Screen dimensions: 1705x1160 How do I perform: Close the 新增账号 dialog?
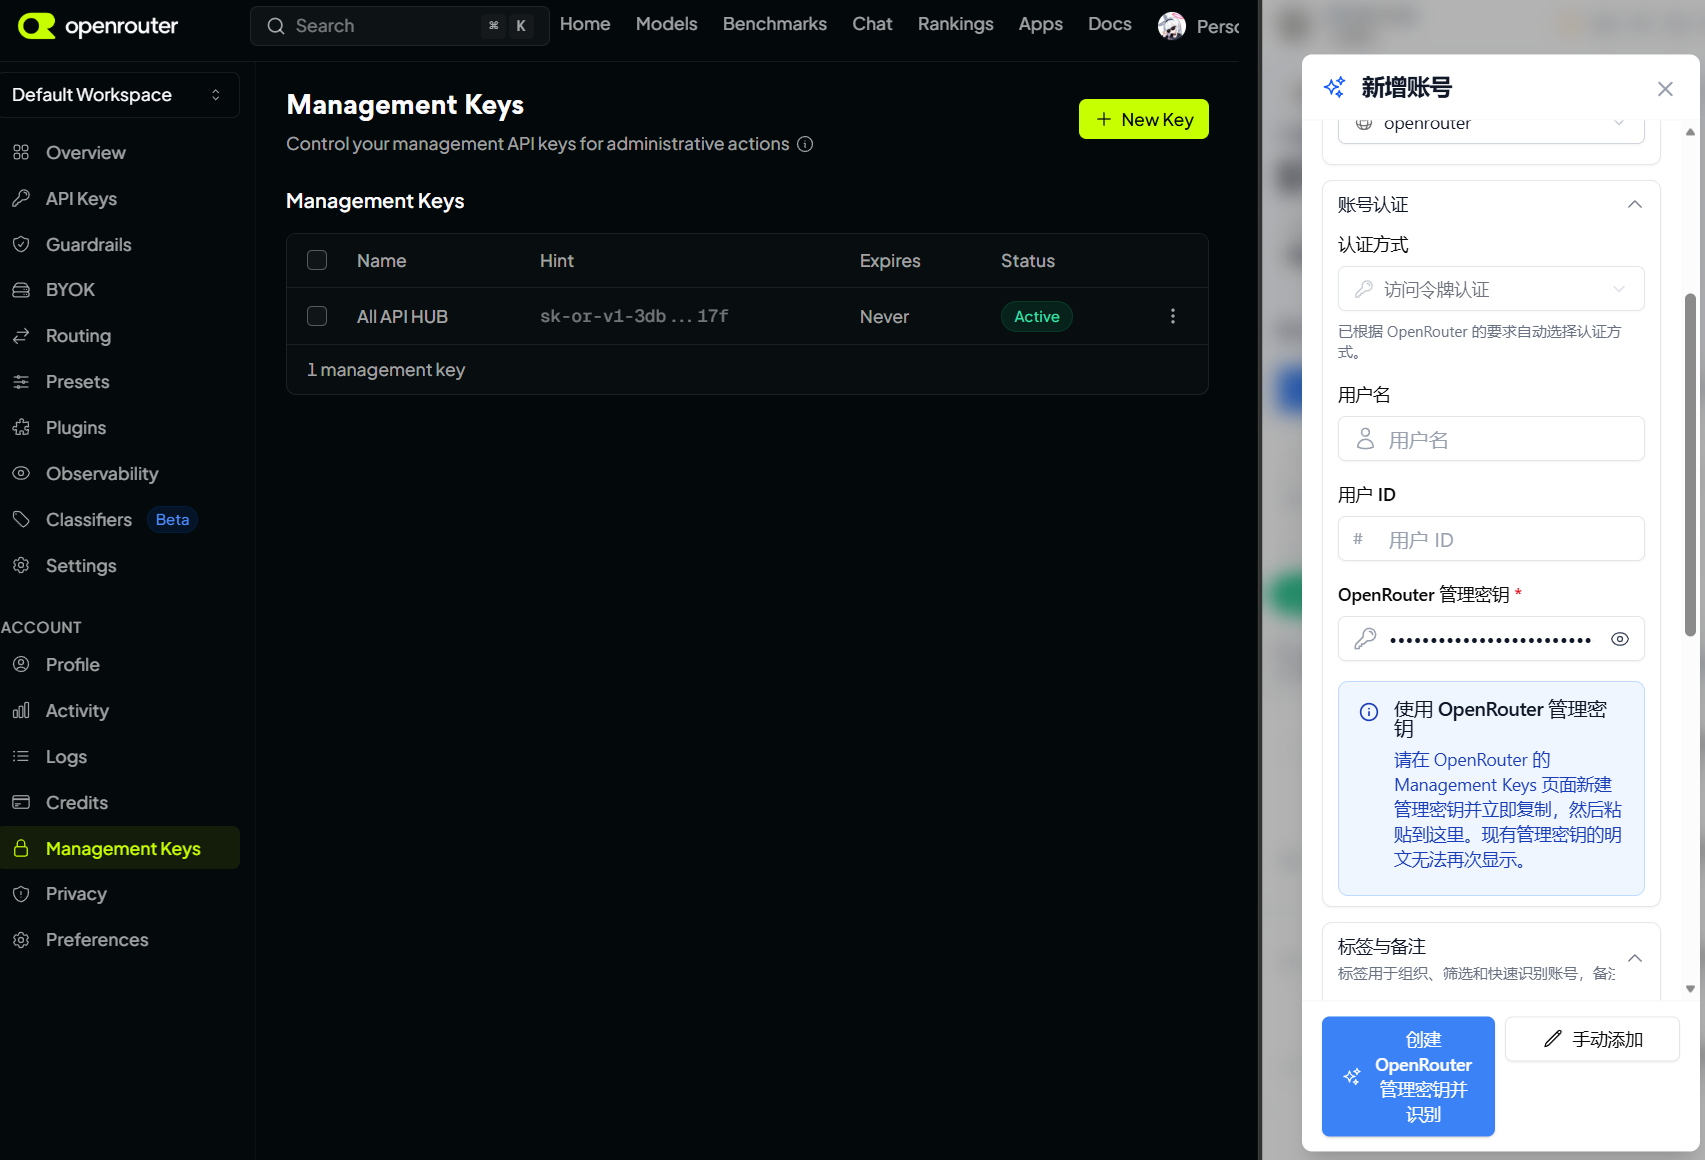[1665, 89]
